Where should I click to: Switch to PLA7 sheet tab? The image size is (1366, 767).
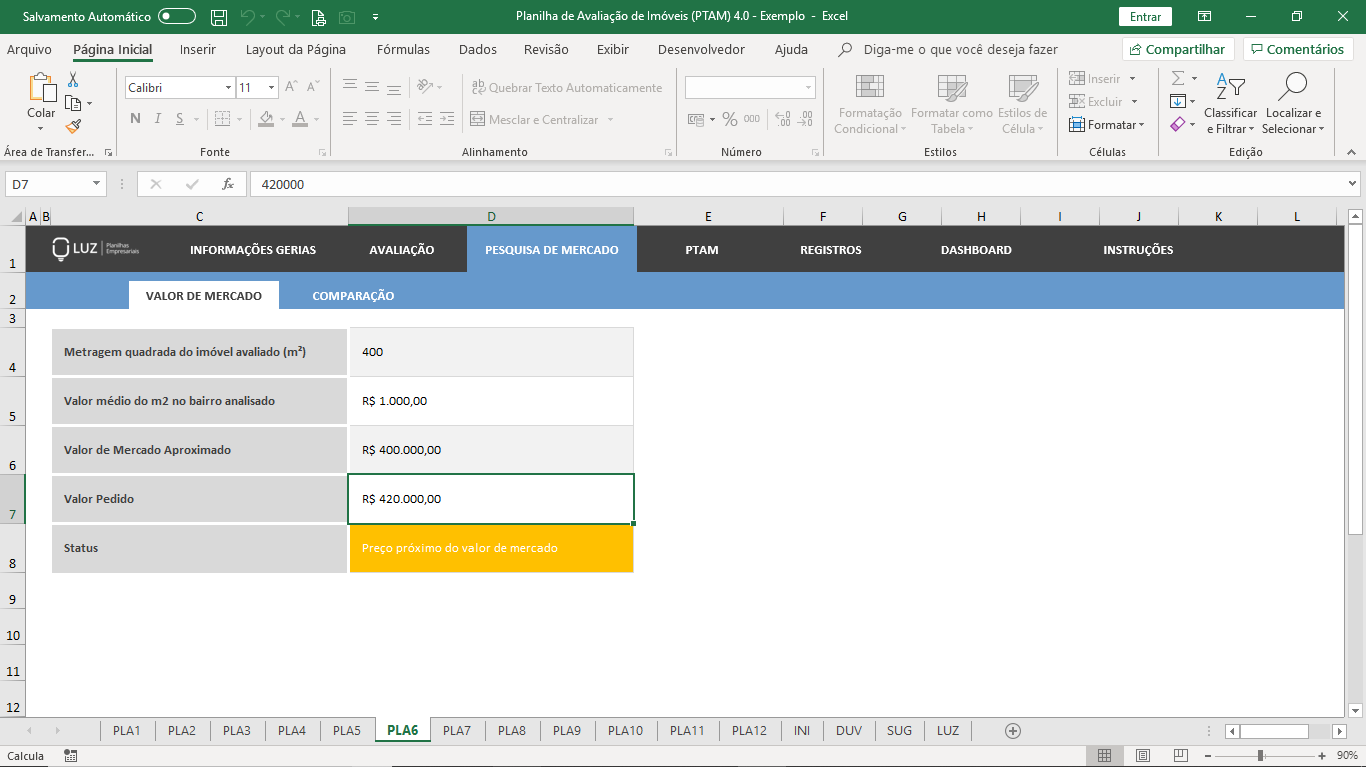(457, 731)
